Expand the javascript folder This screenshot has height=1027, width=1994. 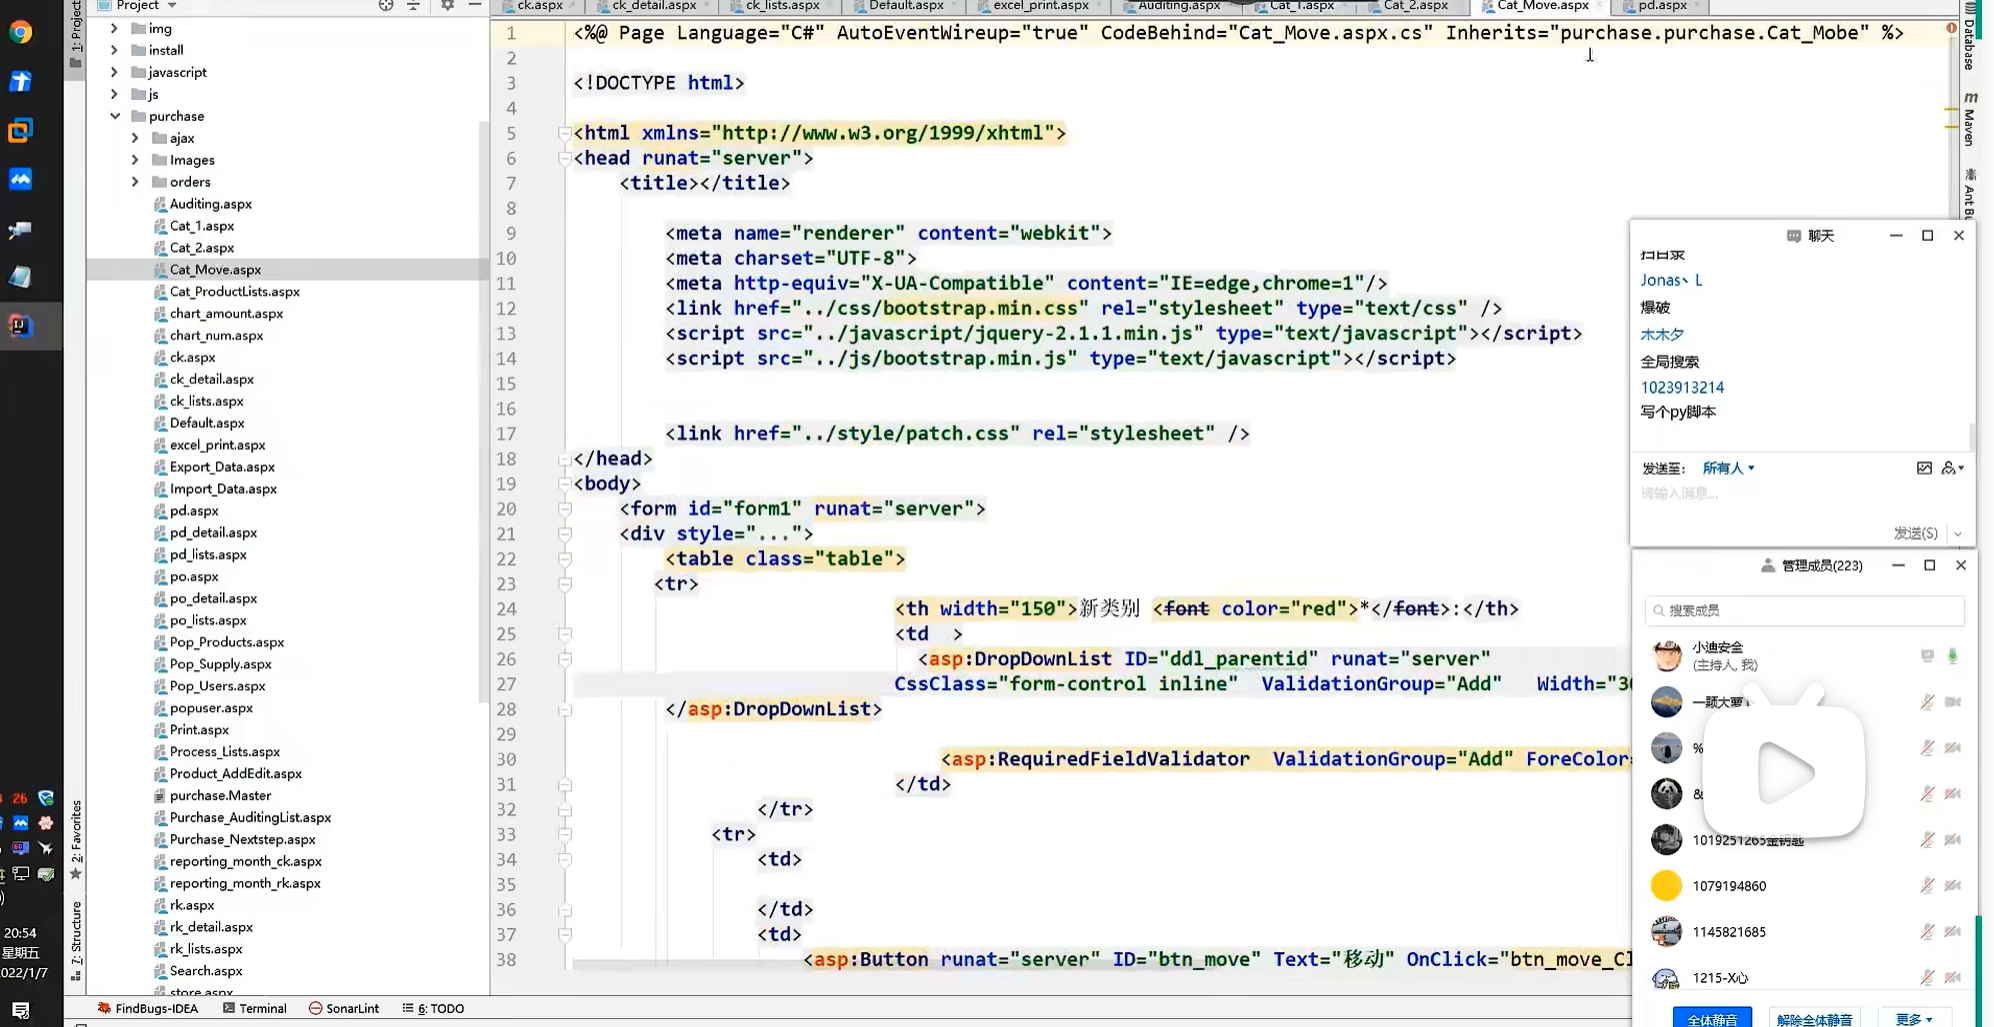(x=114, y=72)
